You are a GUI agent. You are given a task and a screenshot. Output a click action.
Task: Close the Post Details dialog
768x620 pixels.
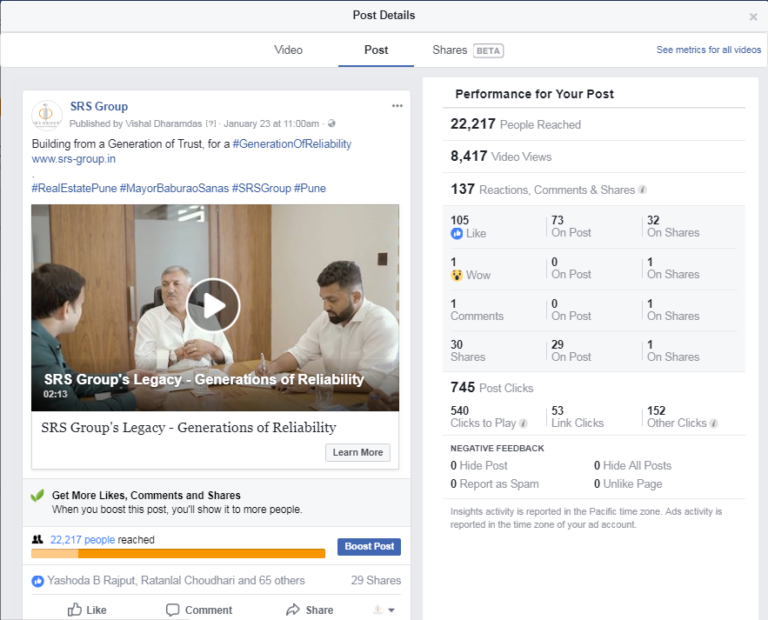click(753, 17)
